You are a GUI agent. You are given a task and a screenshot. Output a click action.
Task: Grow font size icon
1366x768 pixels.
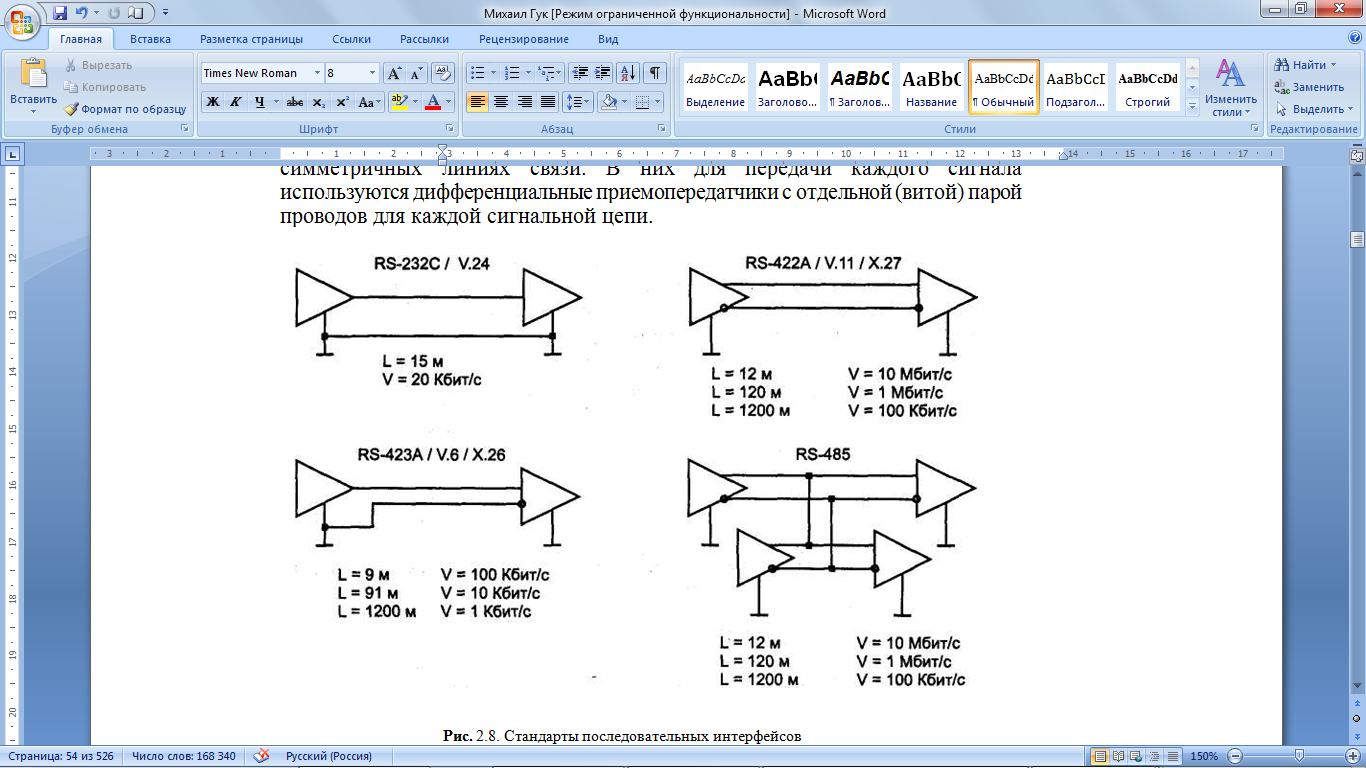(x=395, y=73)
